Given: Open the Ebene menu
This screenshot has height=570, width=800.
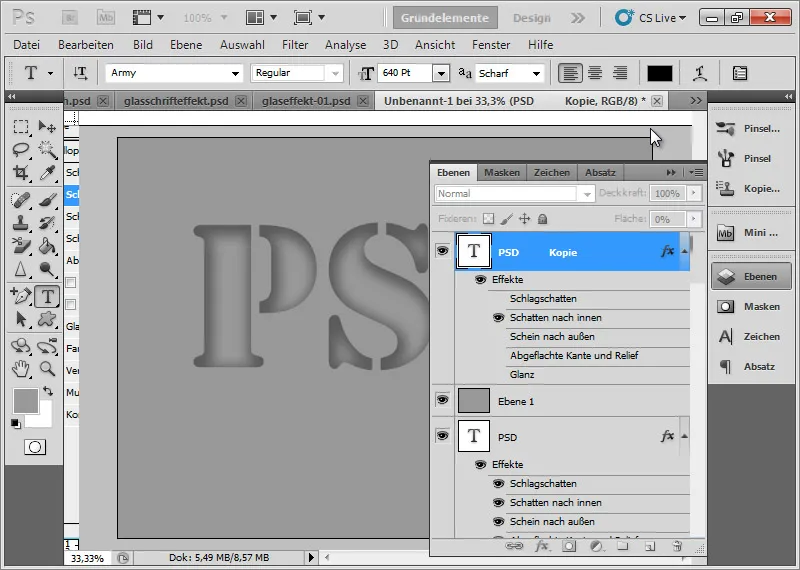Looking at the screenshot, I should pyautogui.click(x=186, y=45).
